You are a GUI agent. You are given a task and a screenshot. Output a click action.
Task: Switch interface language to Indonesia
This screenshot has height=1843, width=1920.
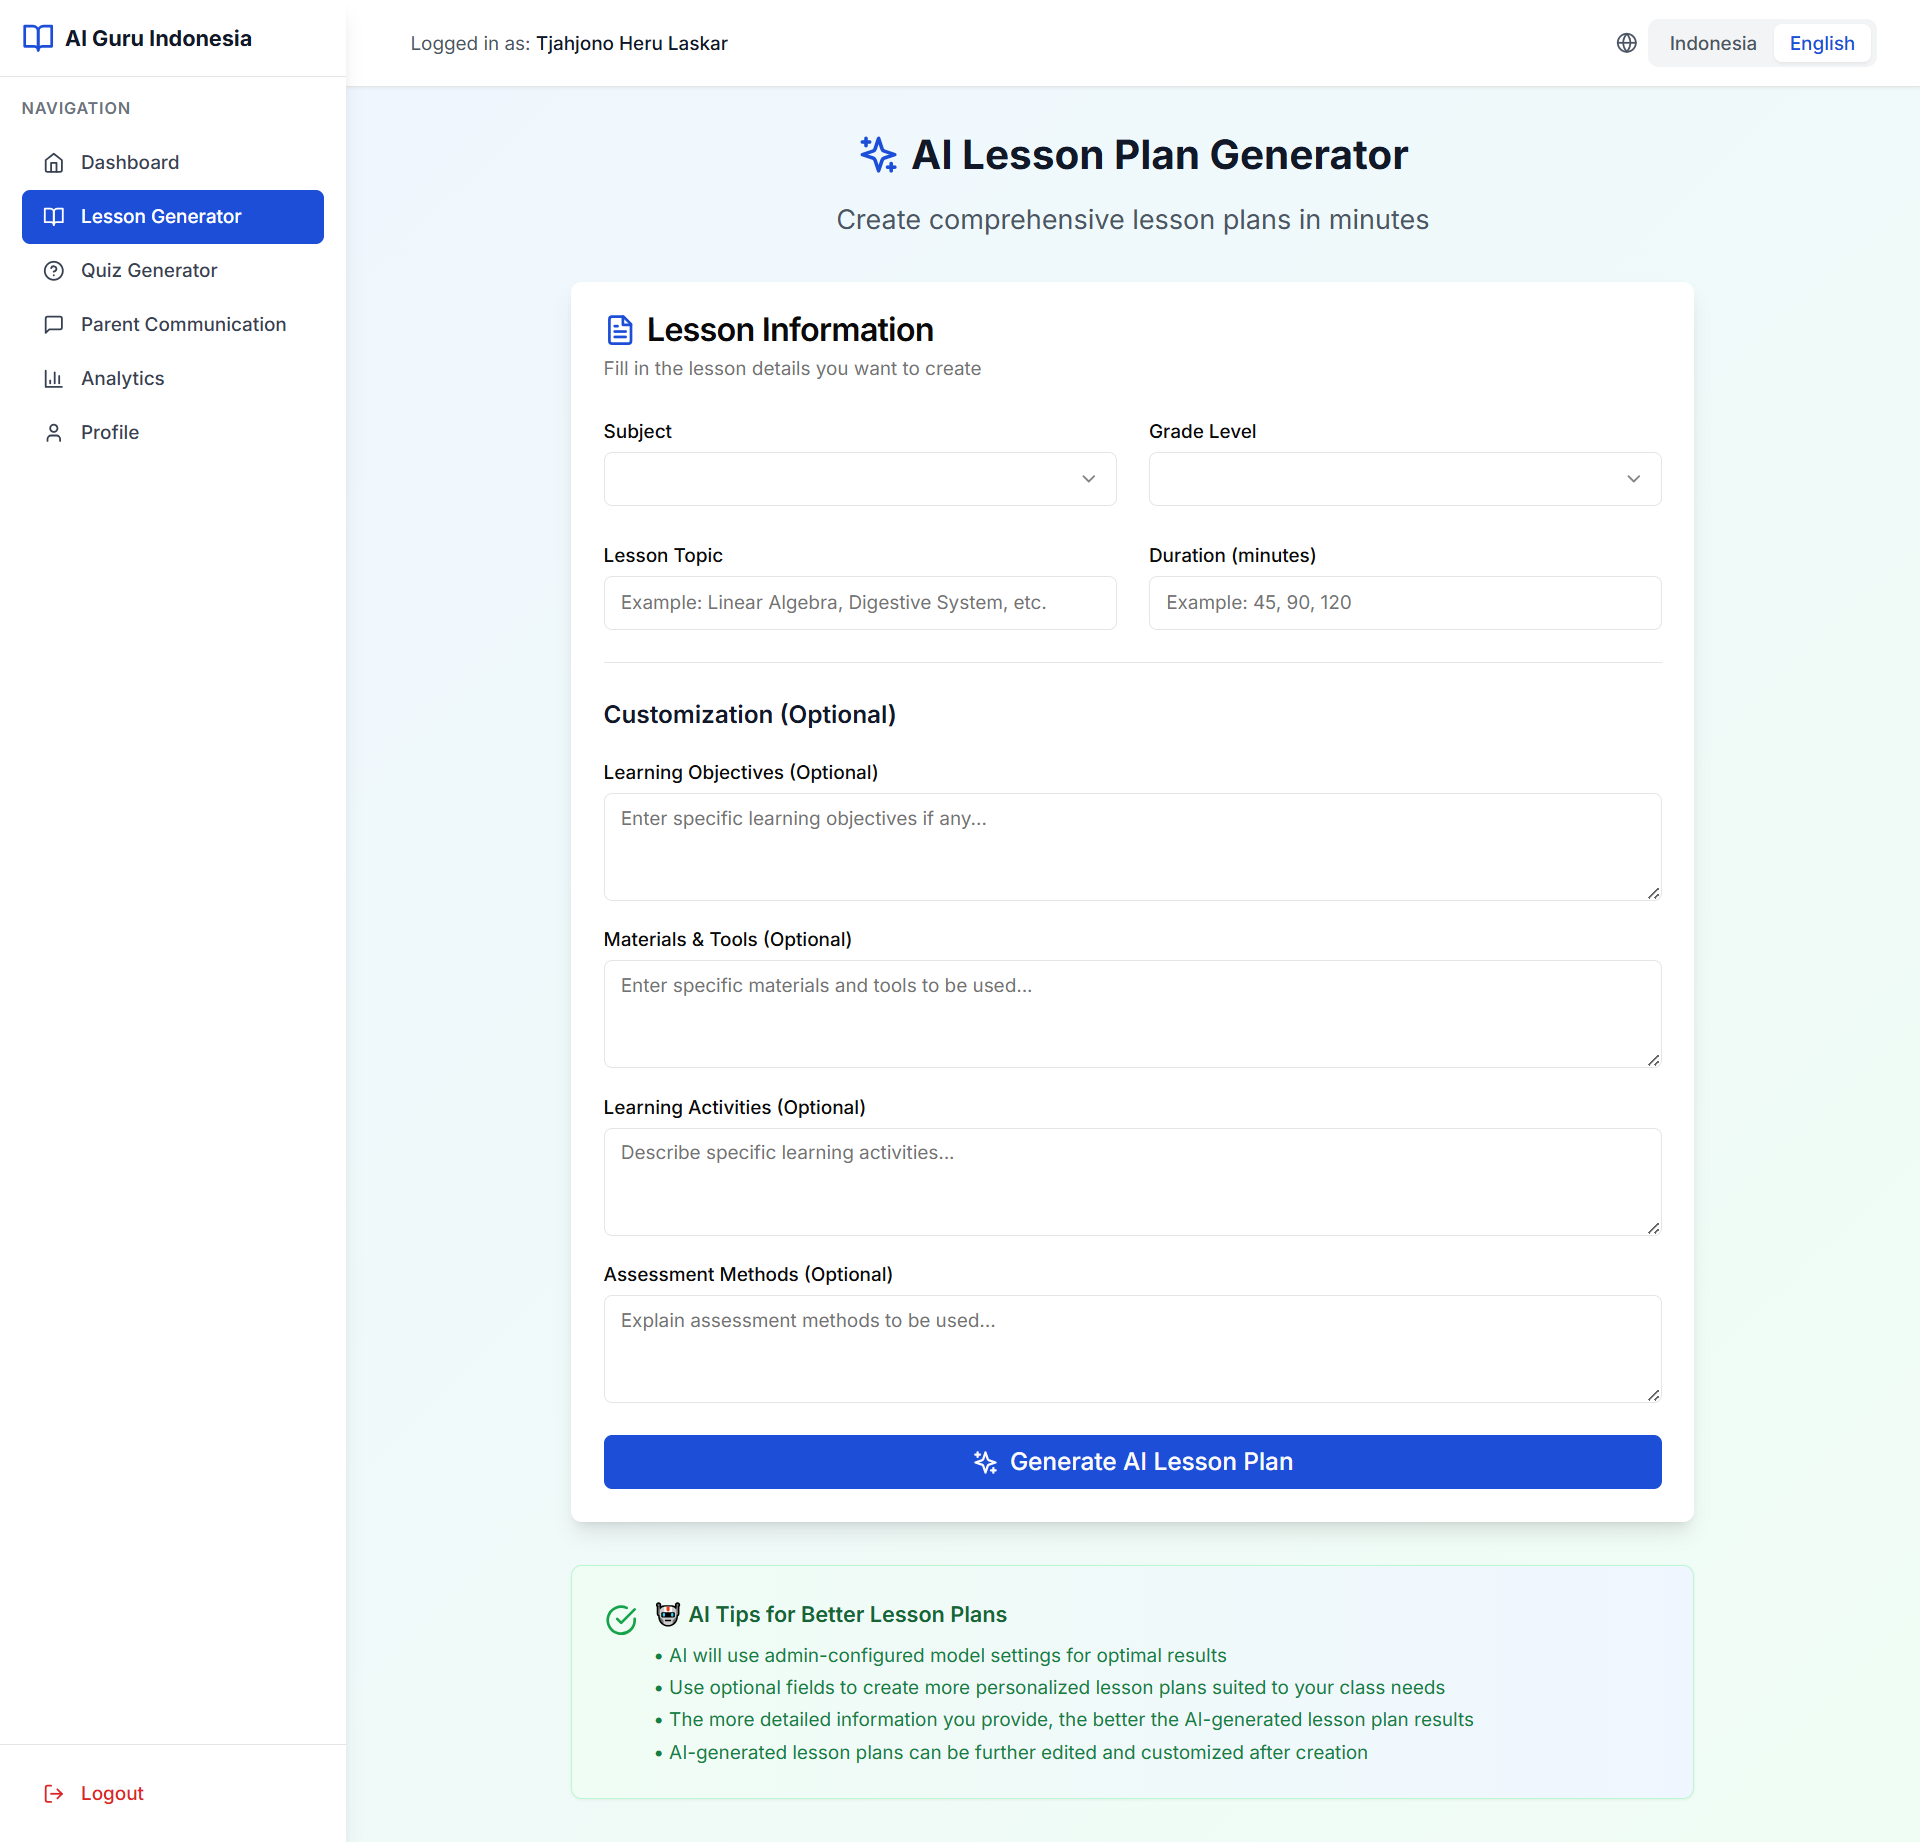(x=1712, y=43)
